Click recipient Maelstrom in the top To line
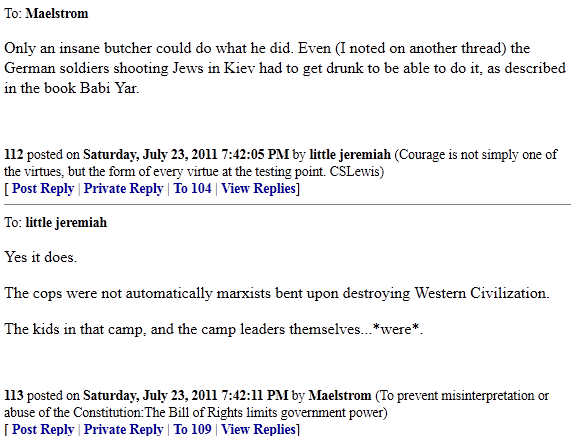 [x=57, y=14]
